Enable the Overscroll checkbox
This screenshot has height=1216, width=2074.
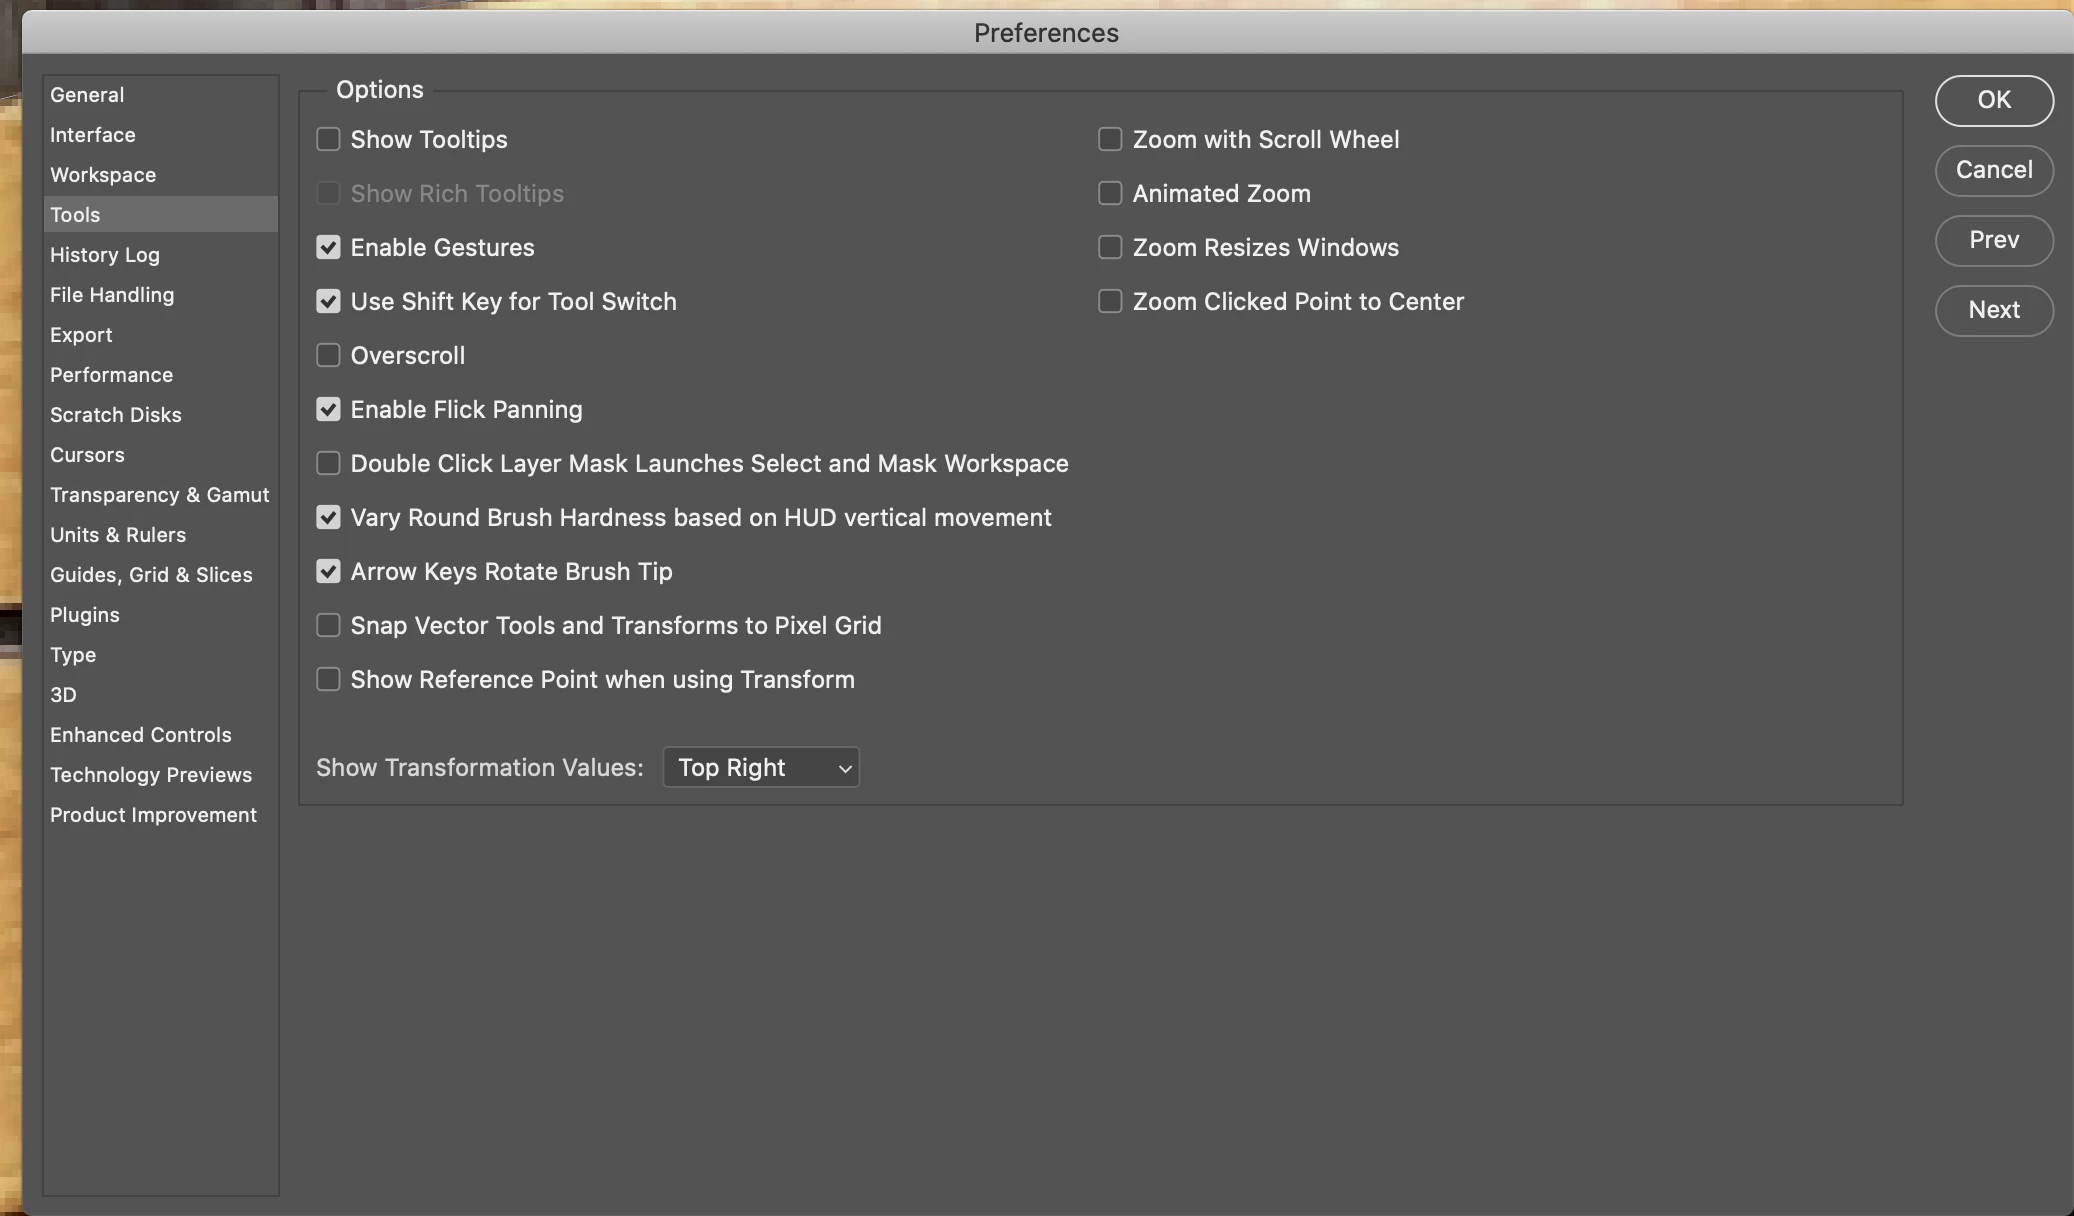coord(328,355)
